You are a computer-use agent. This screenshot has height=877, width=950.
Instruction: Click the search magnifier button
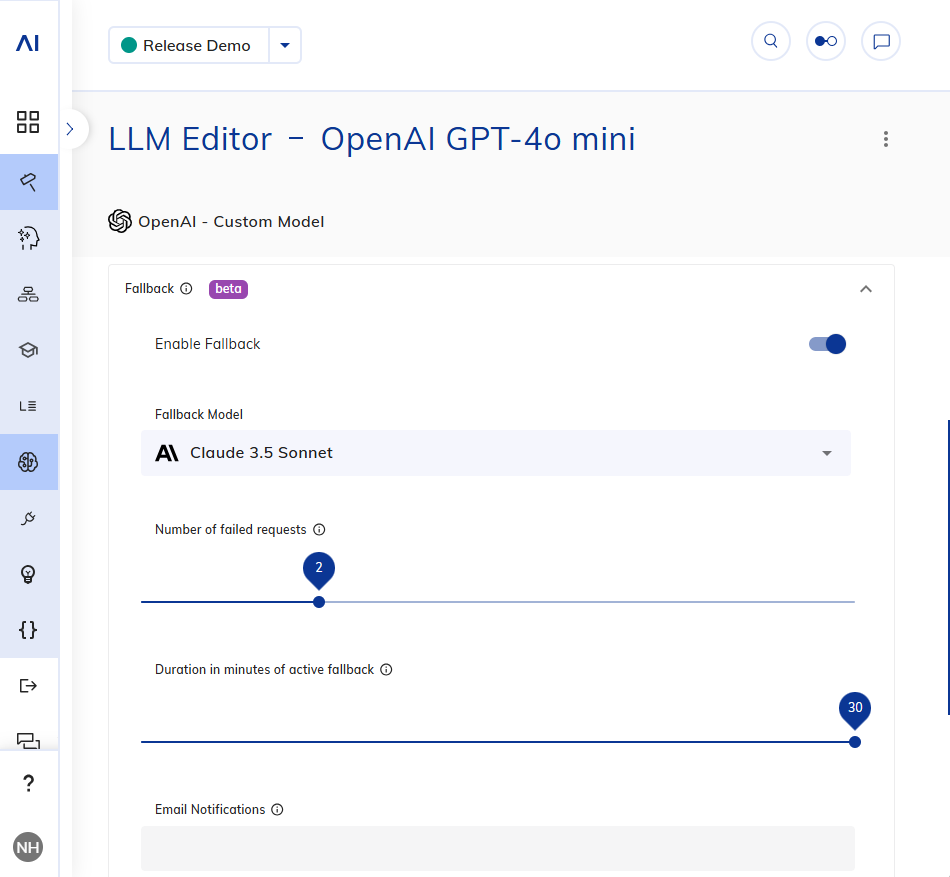(x=771, y=41)
